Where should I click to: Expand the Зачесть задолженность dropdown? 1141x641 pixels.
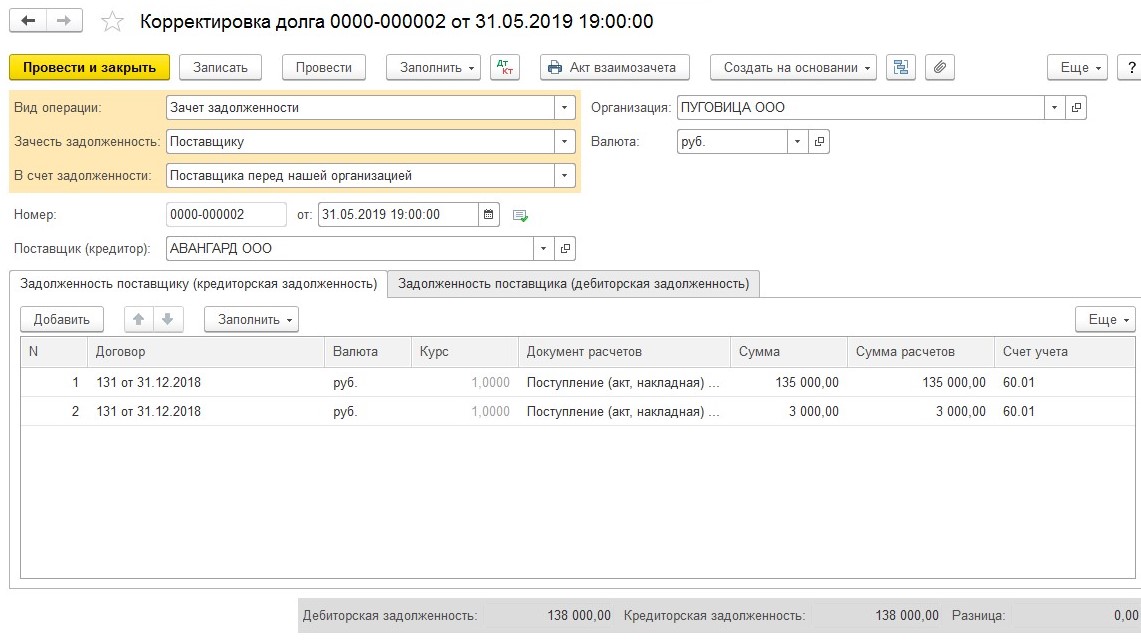click(565, 142)
